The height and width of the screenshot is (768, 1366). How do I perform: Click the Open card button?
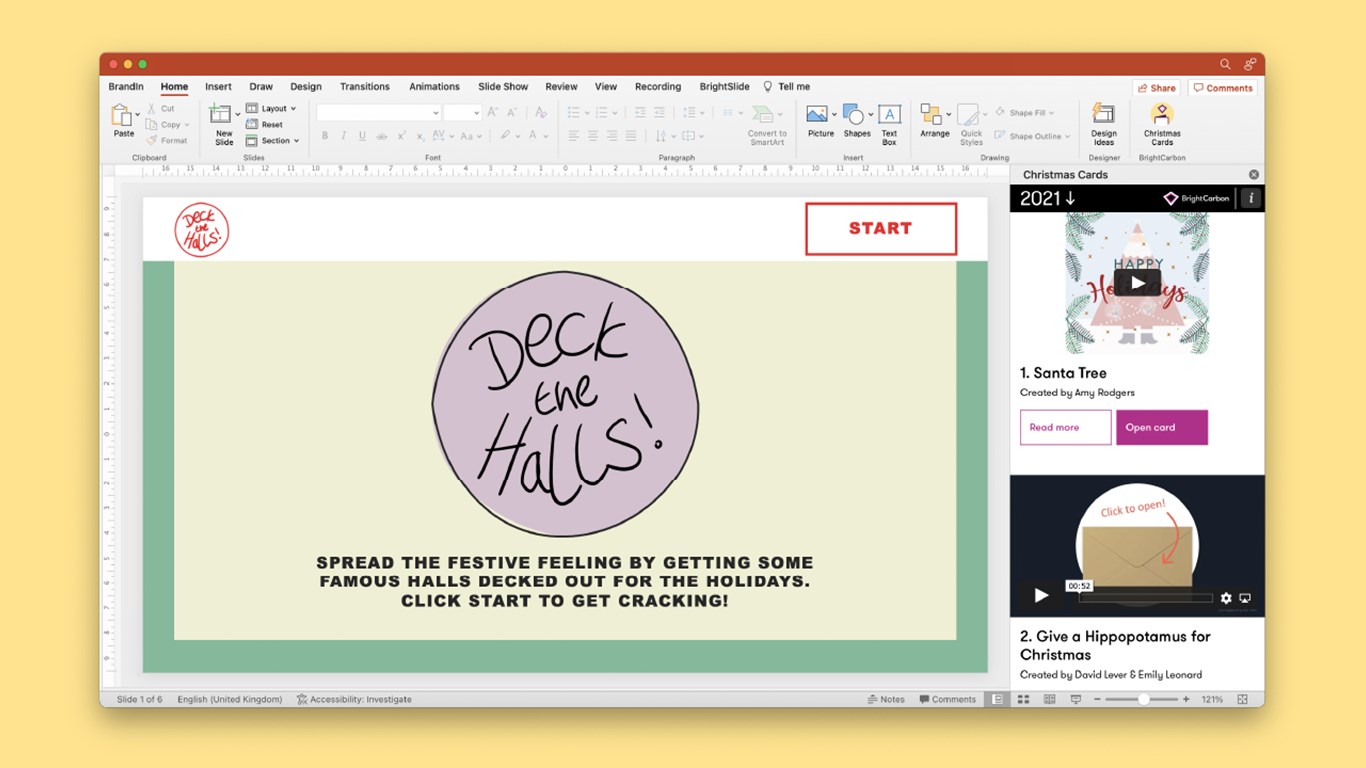(x=1161, y=427)
